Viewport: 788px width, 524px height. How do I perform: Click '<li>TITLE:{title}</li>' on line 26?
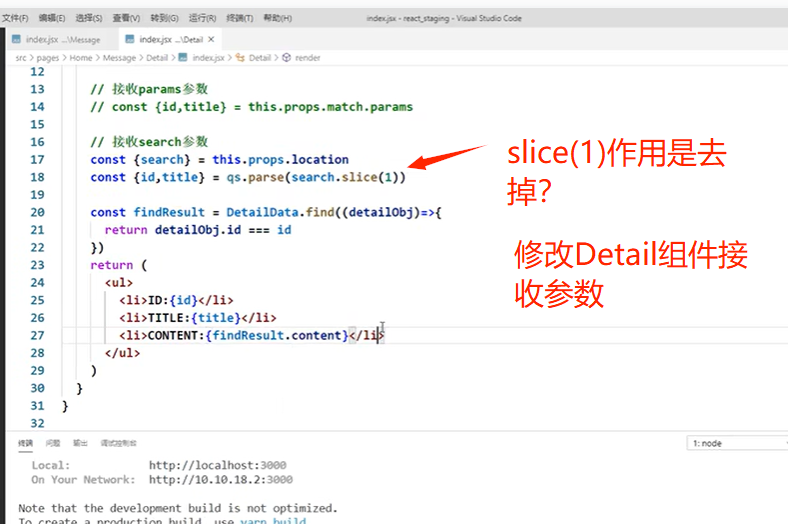coord(198,318)
